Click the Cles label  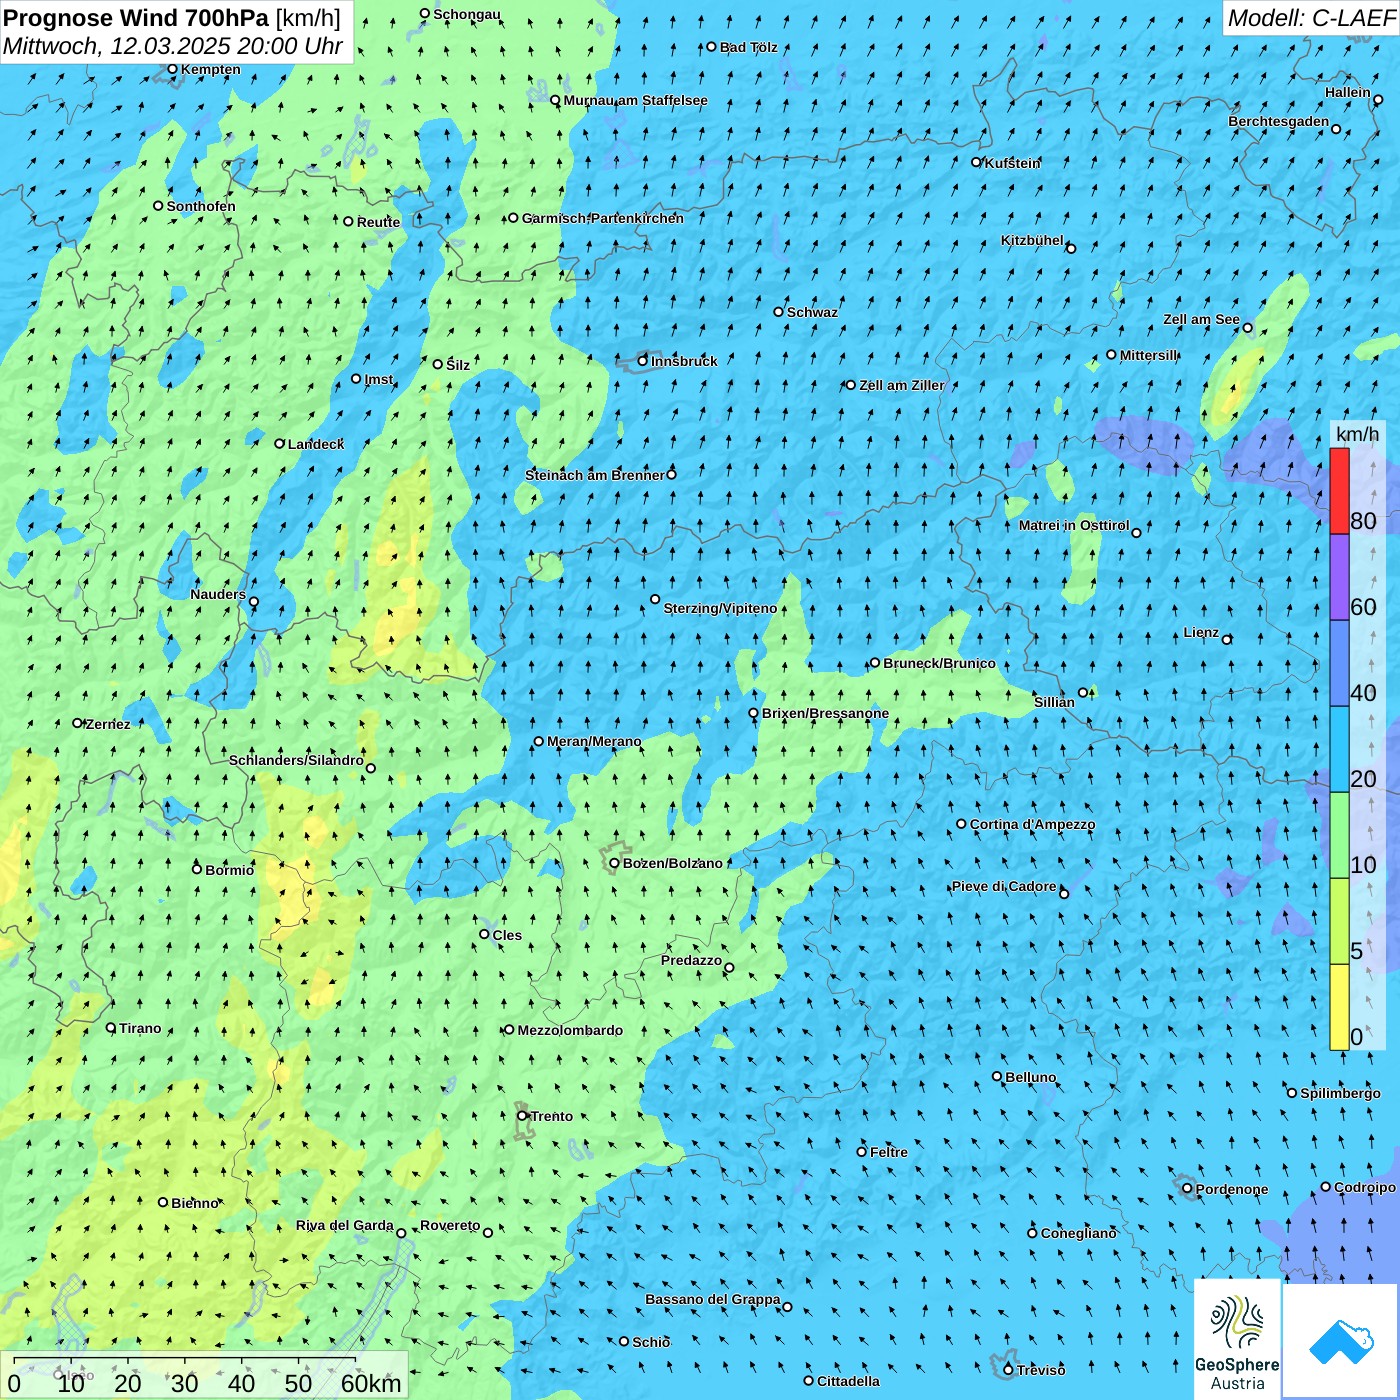pyautogui.click(x=507, y=935)
